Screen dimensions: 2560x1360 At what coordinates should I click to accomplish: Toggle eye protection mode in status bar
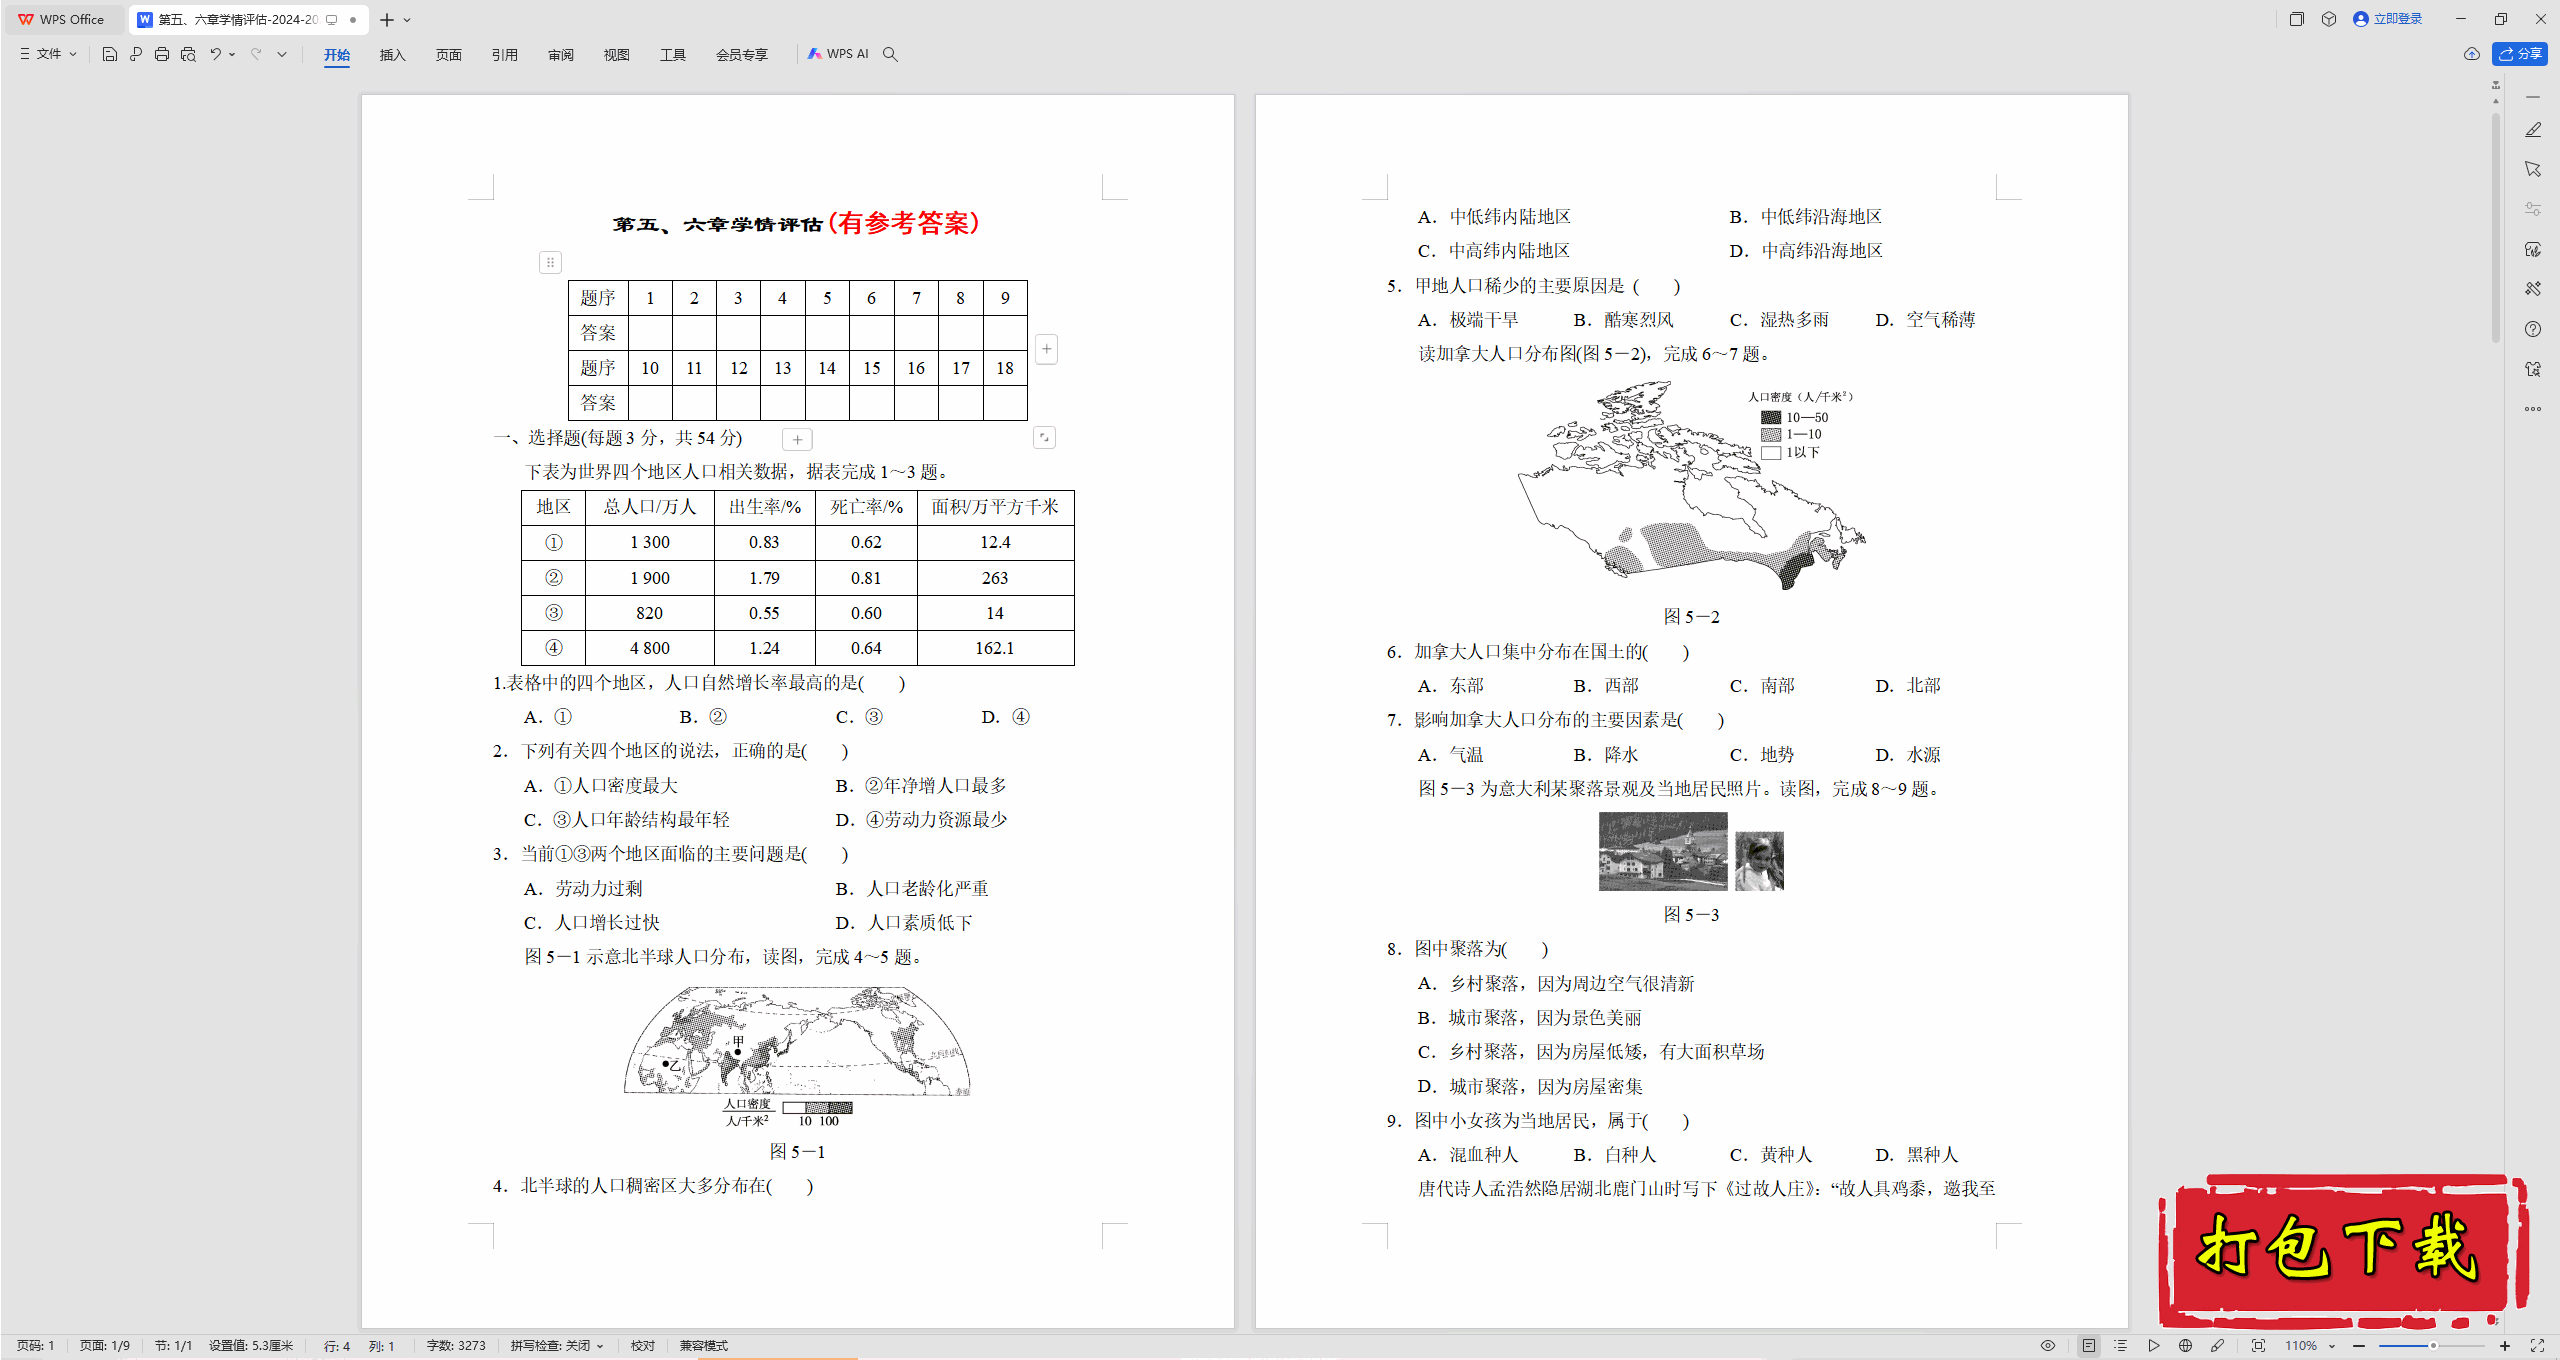(2048, 1346)
